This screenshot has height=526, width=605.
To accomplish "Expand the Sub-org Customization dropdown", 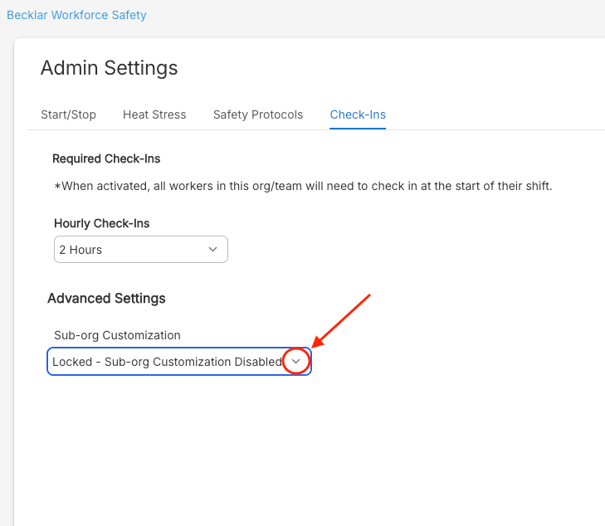I will coord(179,362).
